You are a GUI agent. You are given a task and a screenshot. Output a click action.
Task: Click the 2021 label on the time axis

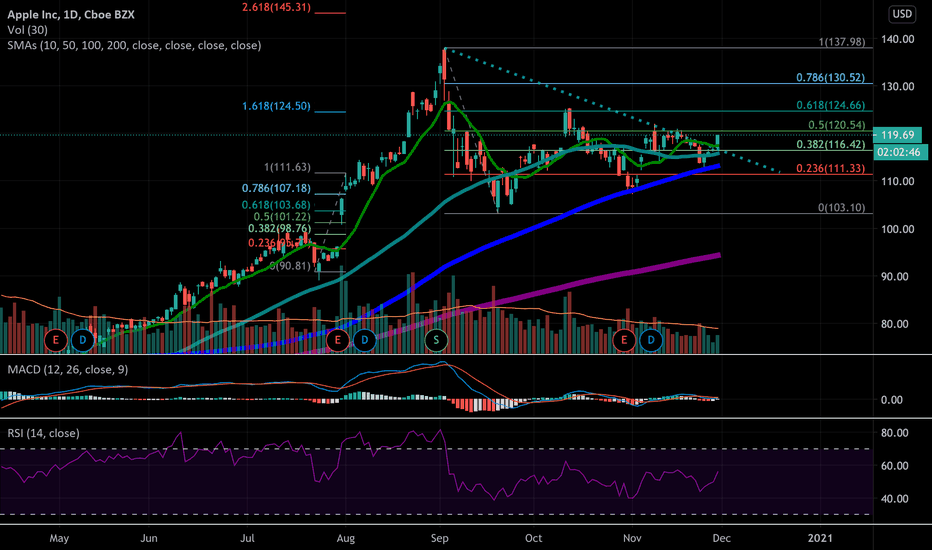tap(820, 538)
